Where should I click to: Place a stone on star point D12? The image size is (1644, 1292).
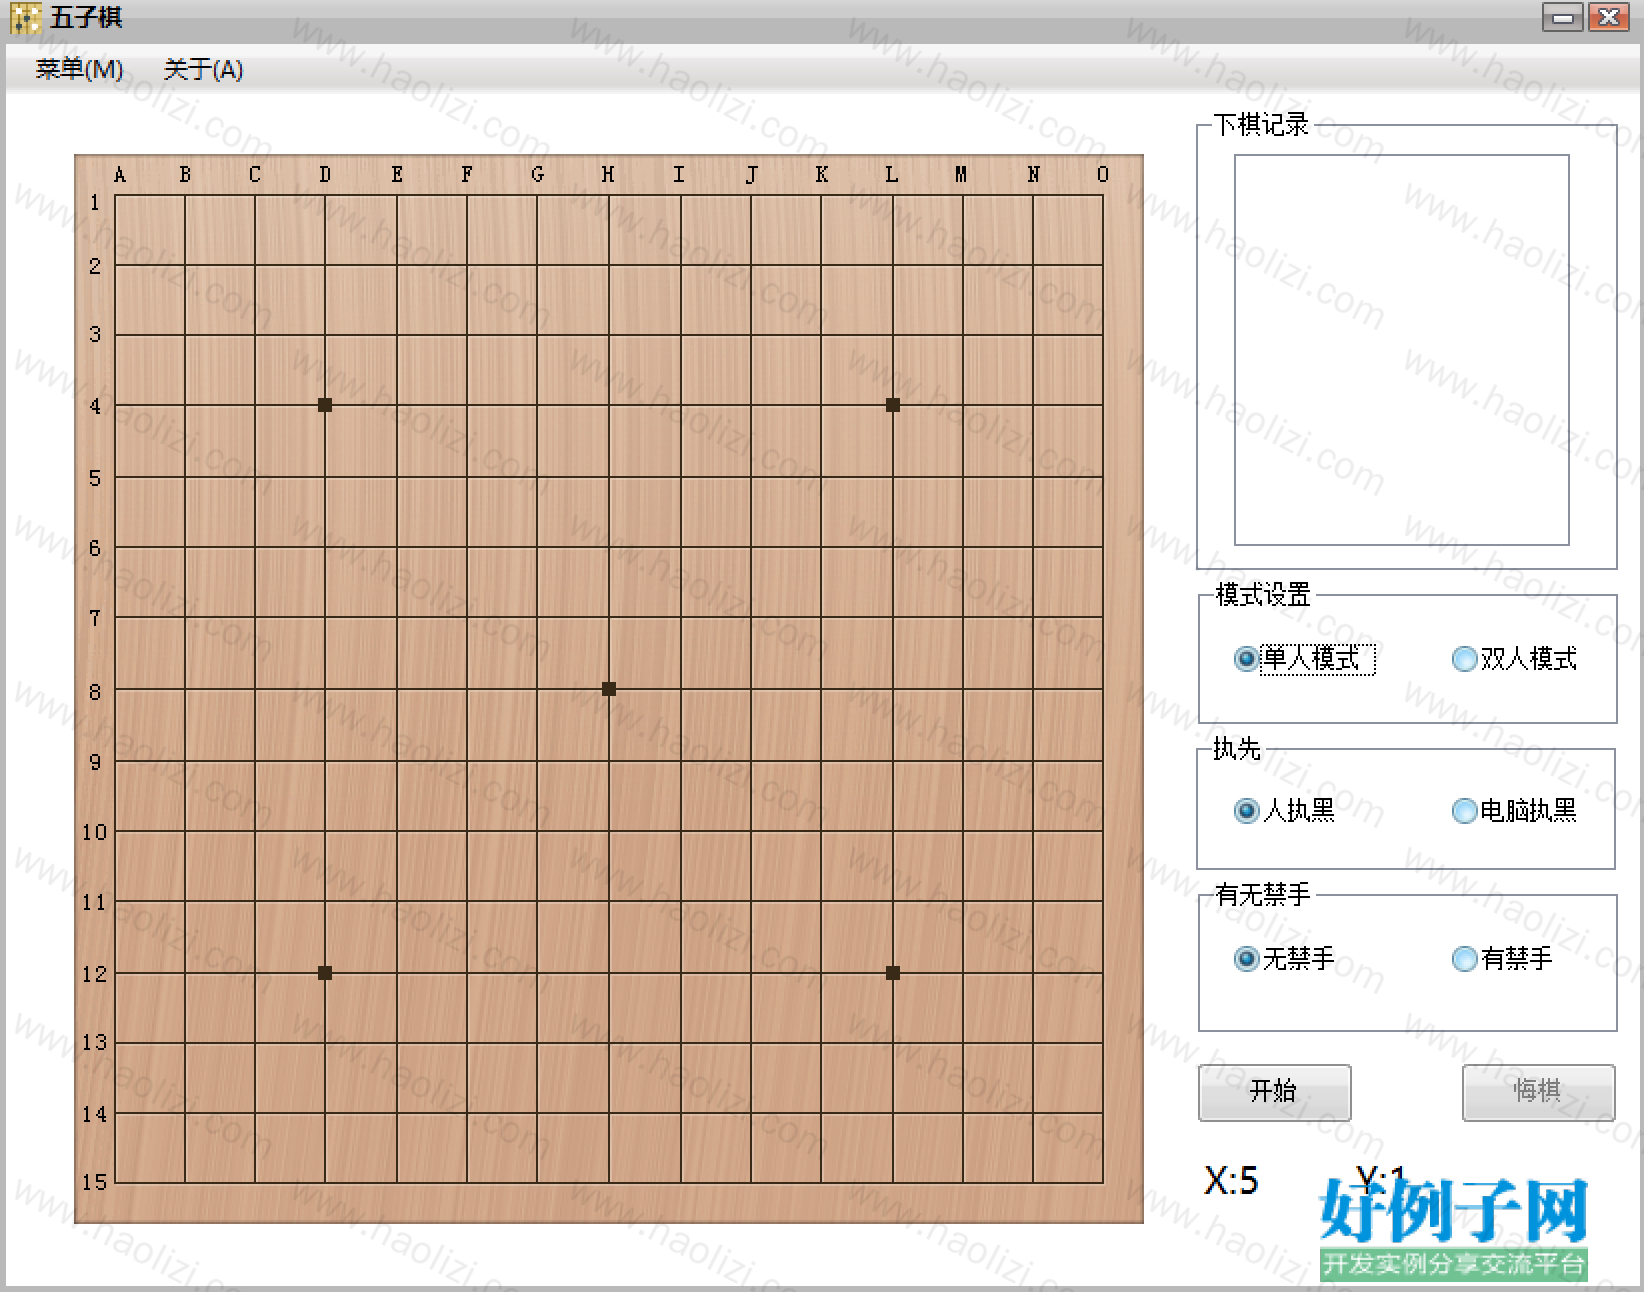coord(325,973)
